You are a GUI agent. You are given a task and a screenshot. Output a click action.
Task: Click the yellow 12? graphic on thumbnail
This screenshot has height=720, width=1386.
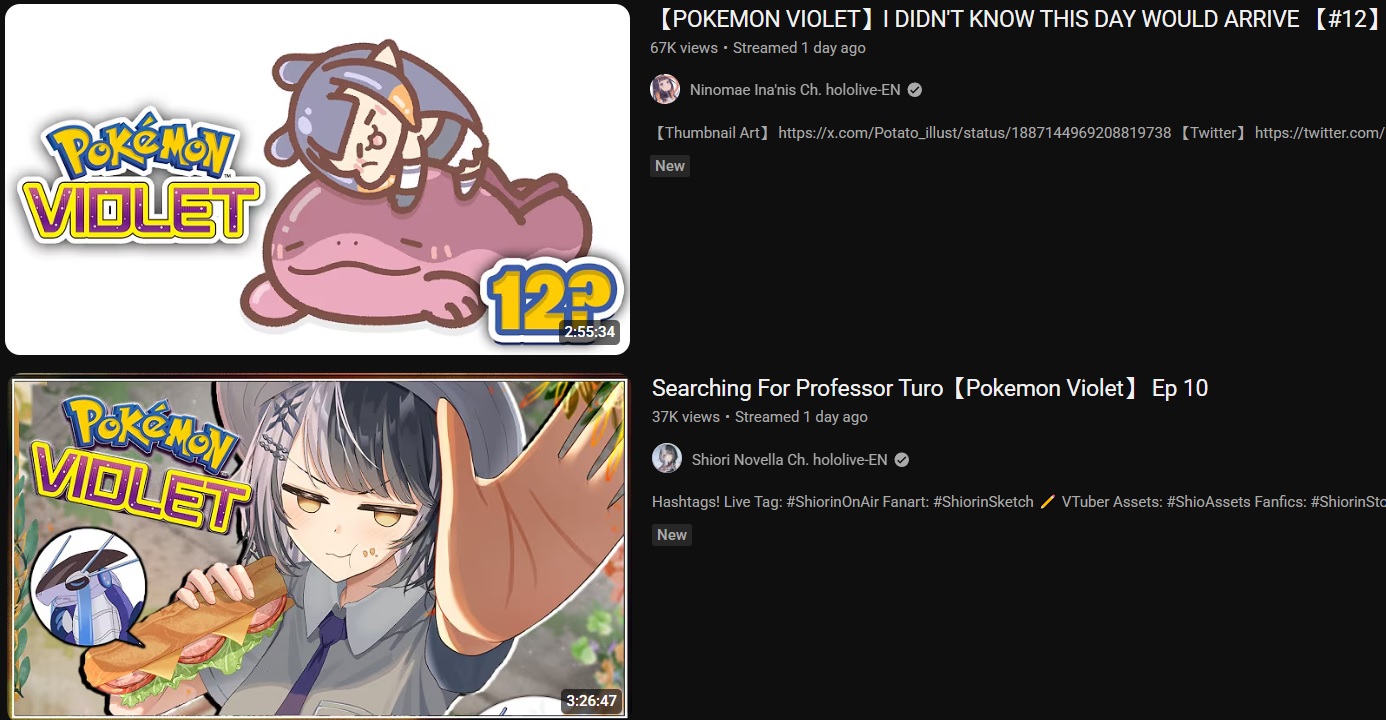[552, 298]
